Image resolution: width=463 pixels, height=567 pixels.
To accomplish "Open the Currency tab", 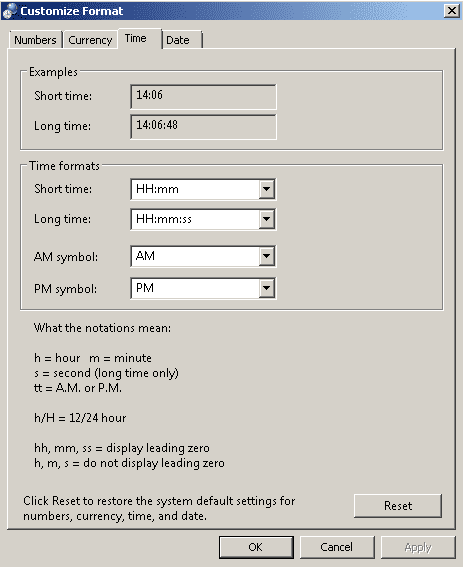I will [90, 40].
